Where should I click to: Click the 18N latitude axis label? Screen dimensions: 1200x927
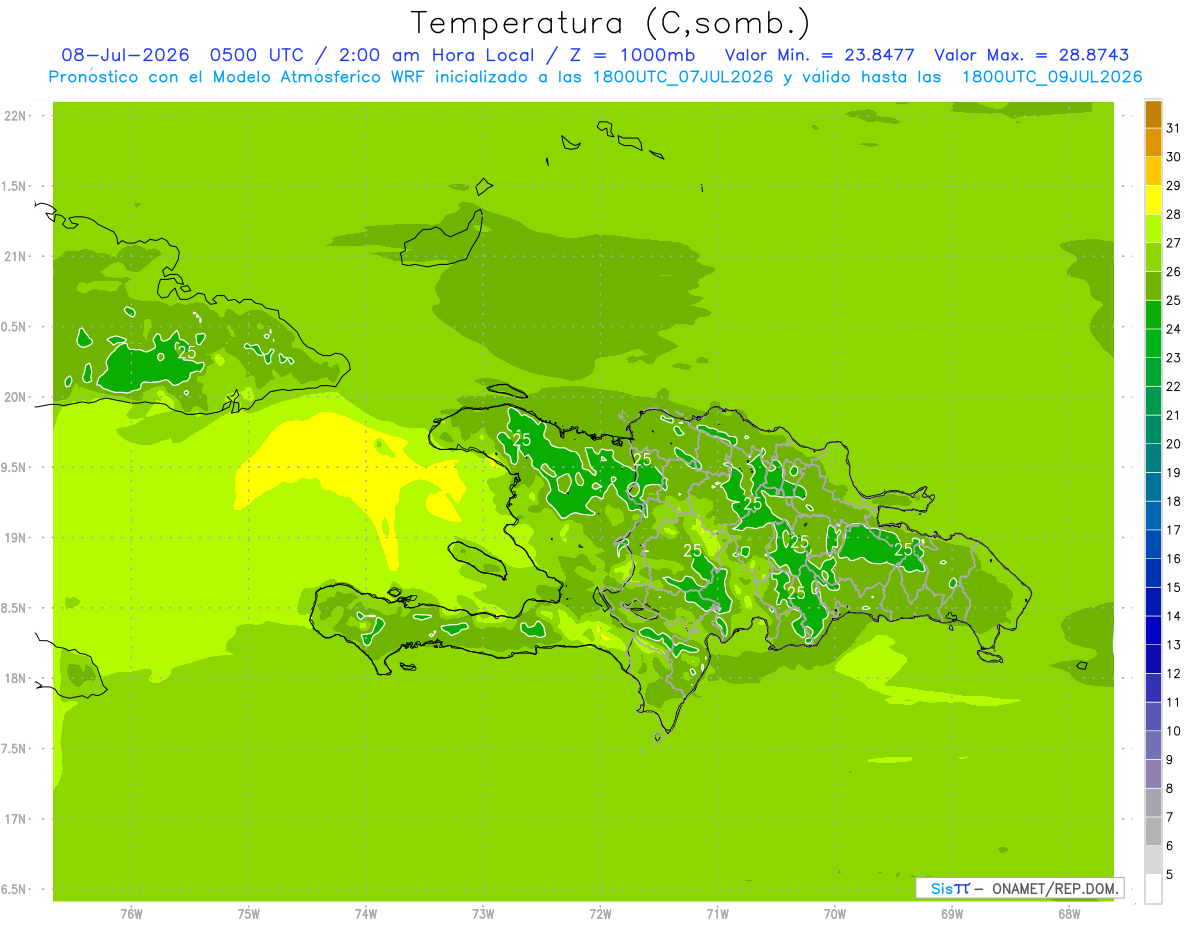[x=17, y=678]
